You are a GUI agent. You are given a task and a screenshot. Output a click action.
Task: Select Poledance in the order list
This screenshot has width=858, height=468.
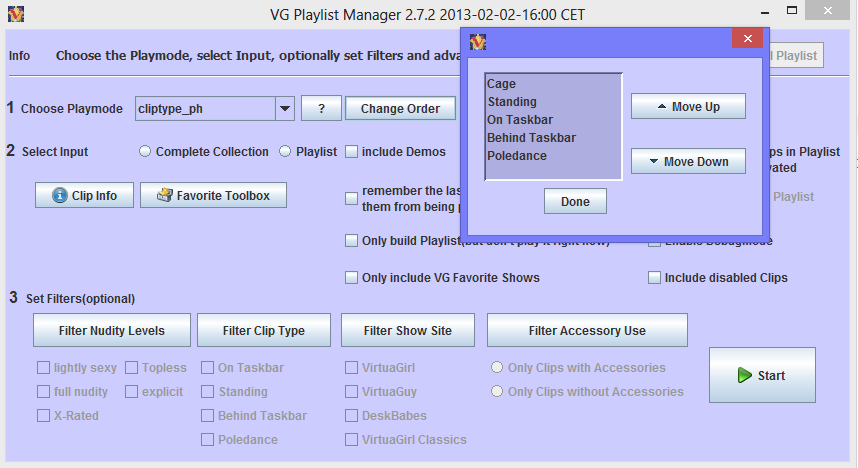tap(517, 156)
